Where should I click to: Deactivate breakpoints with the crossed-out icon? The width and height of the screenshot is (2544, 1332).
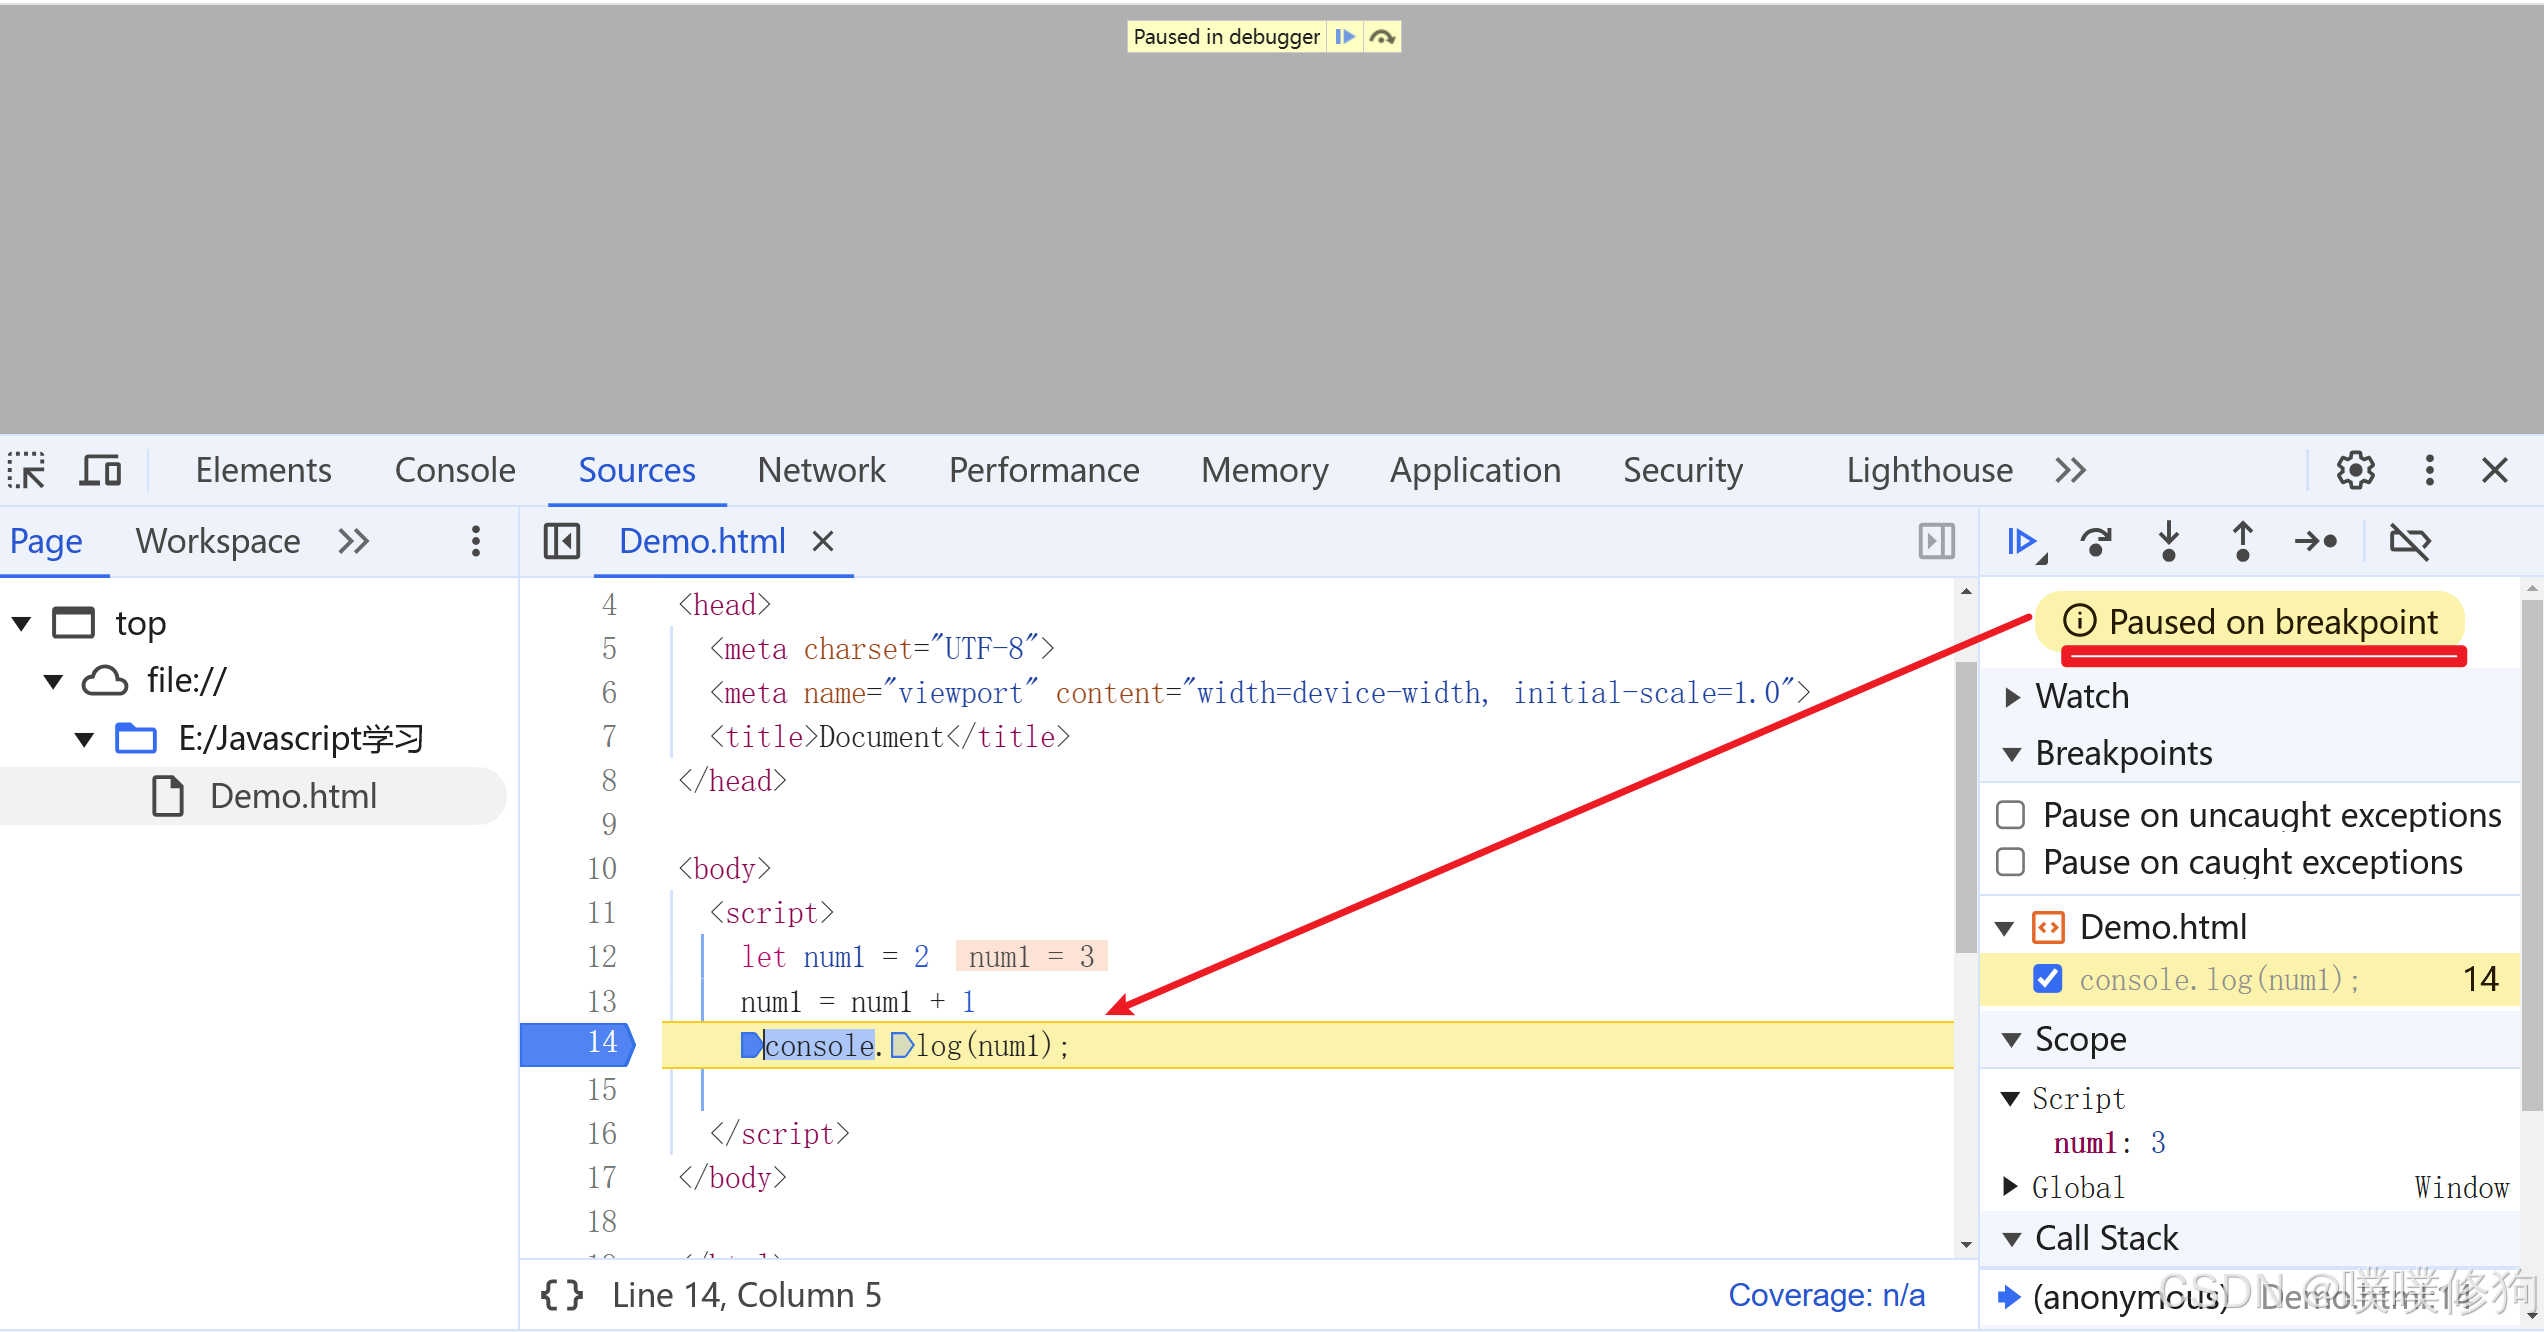click(x=2410, y=542)
